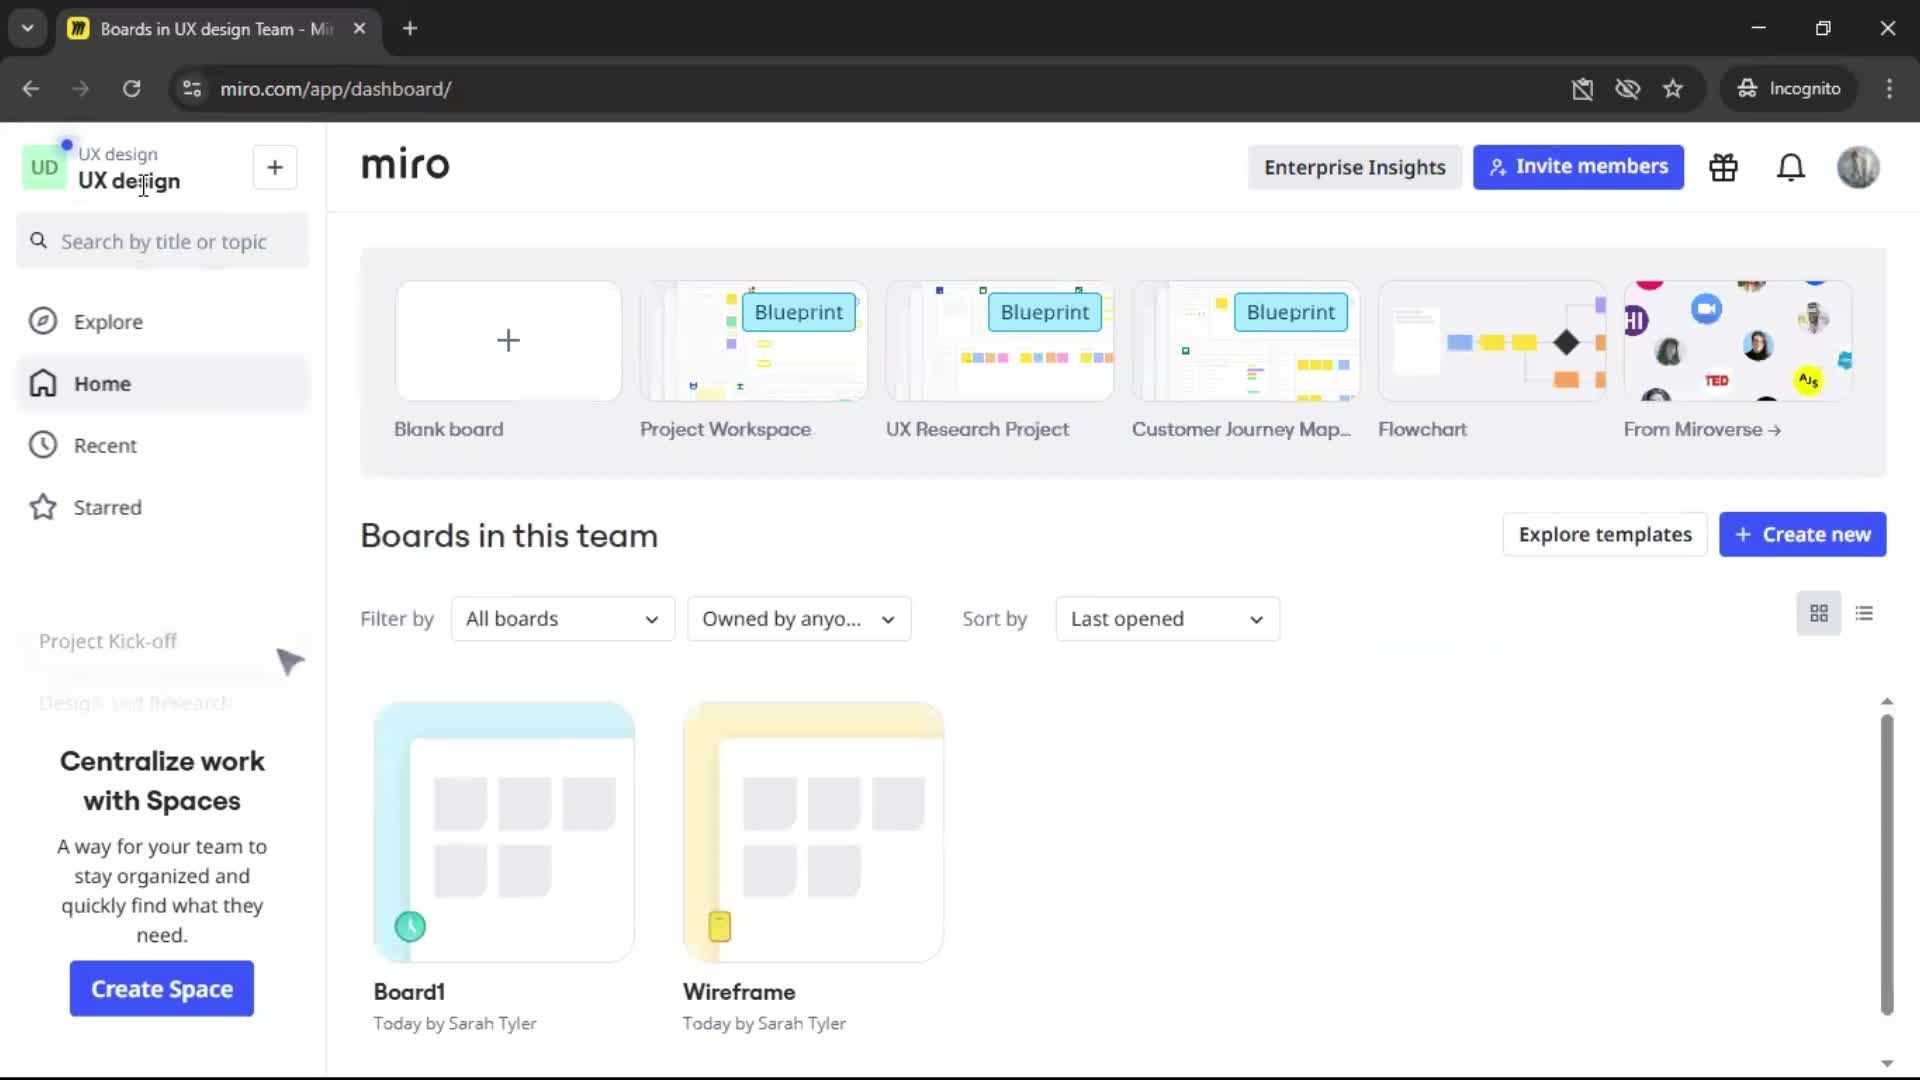Click the search magnifier icon

[x=39, y=241]
